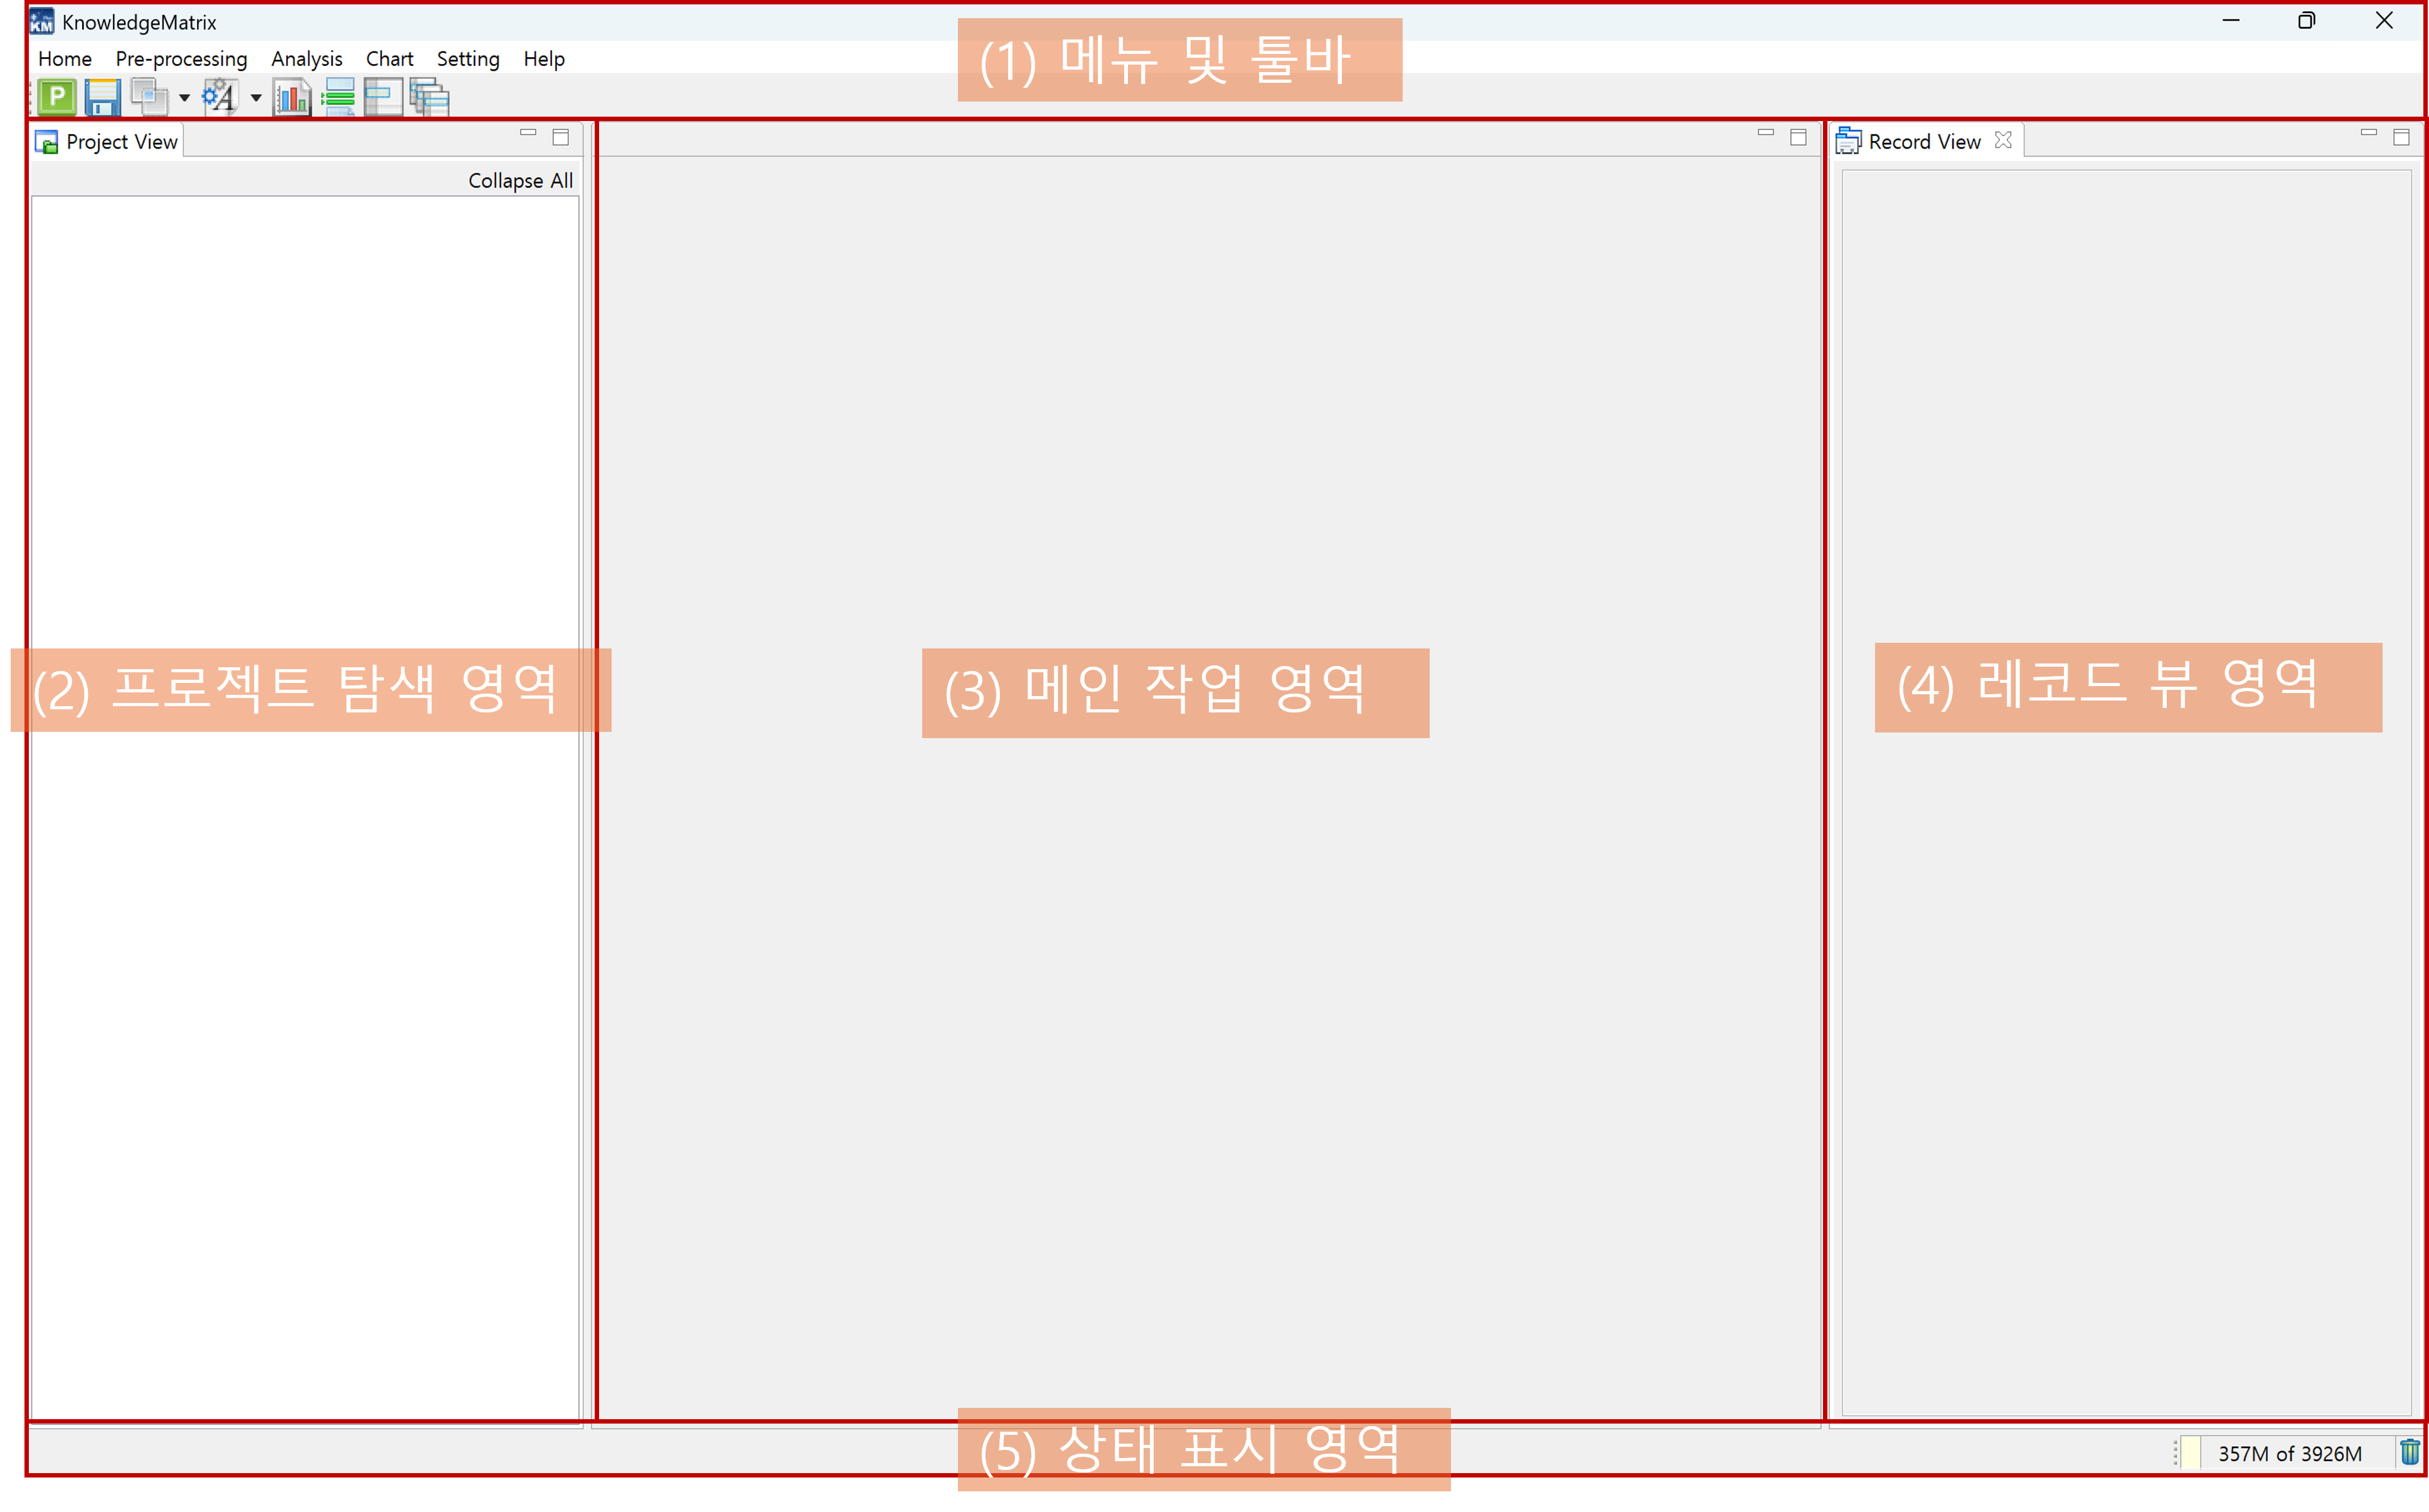Viewport: 2429px width, 1512px height.
Task: Open the Analysis menu
Action: 306,59
